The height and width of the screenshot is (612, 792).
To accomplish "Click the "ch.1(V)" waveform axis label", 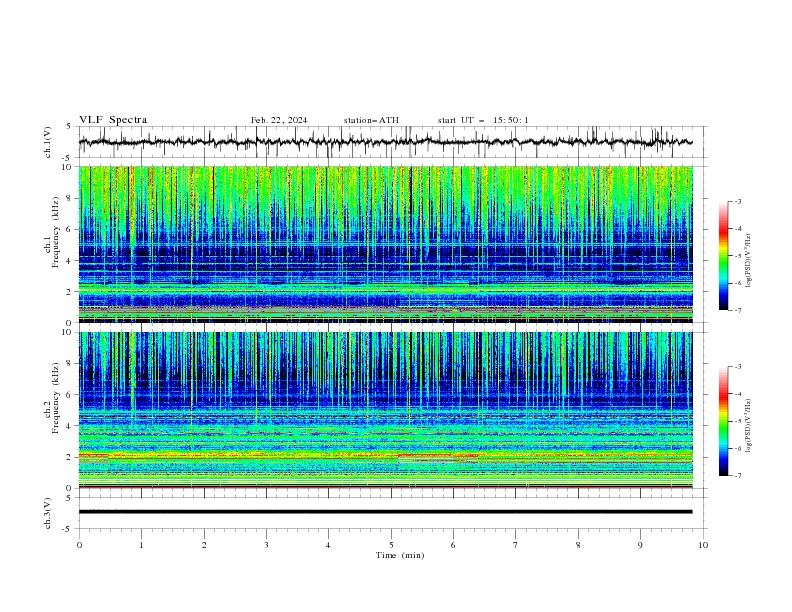I will pos(48,142).
